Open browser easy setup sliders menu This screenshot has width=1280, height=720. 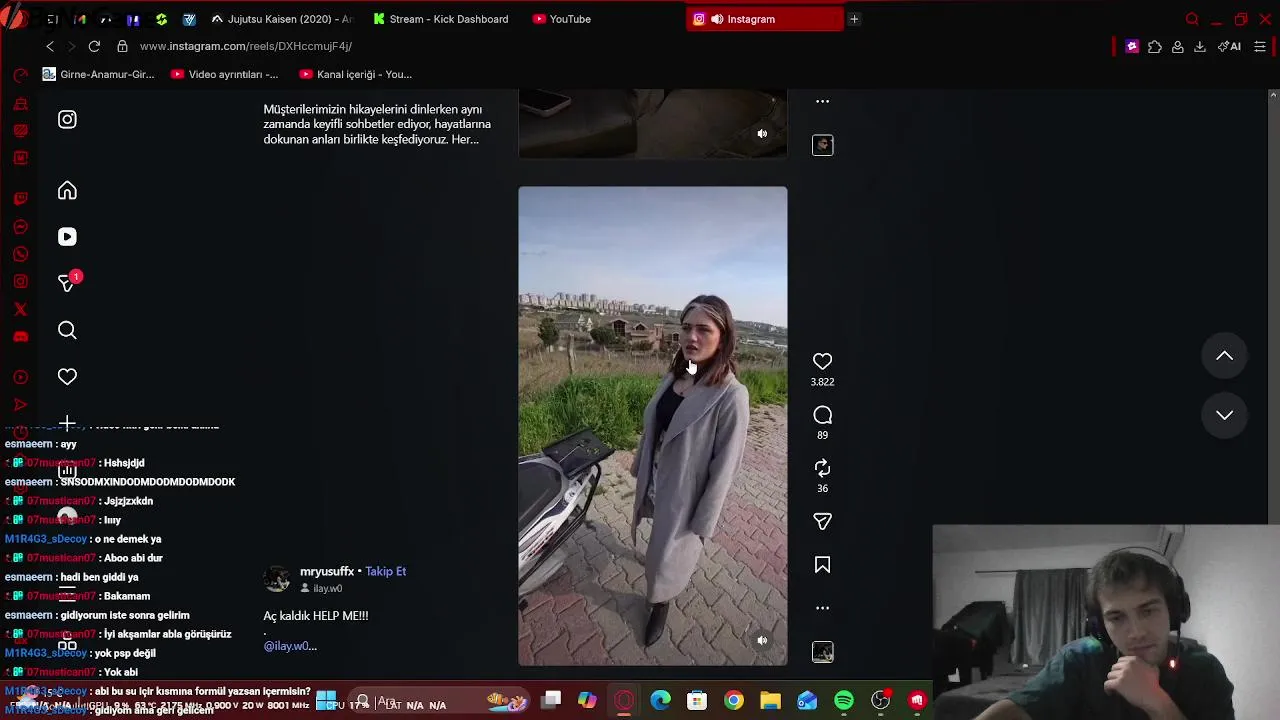click(1260, 46)
